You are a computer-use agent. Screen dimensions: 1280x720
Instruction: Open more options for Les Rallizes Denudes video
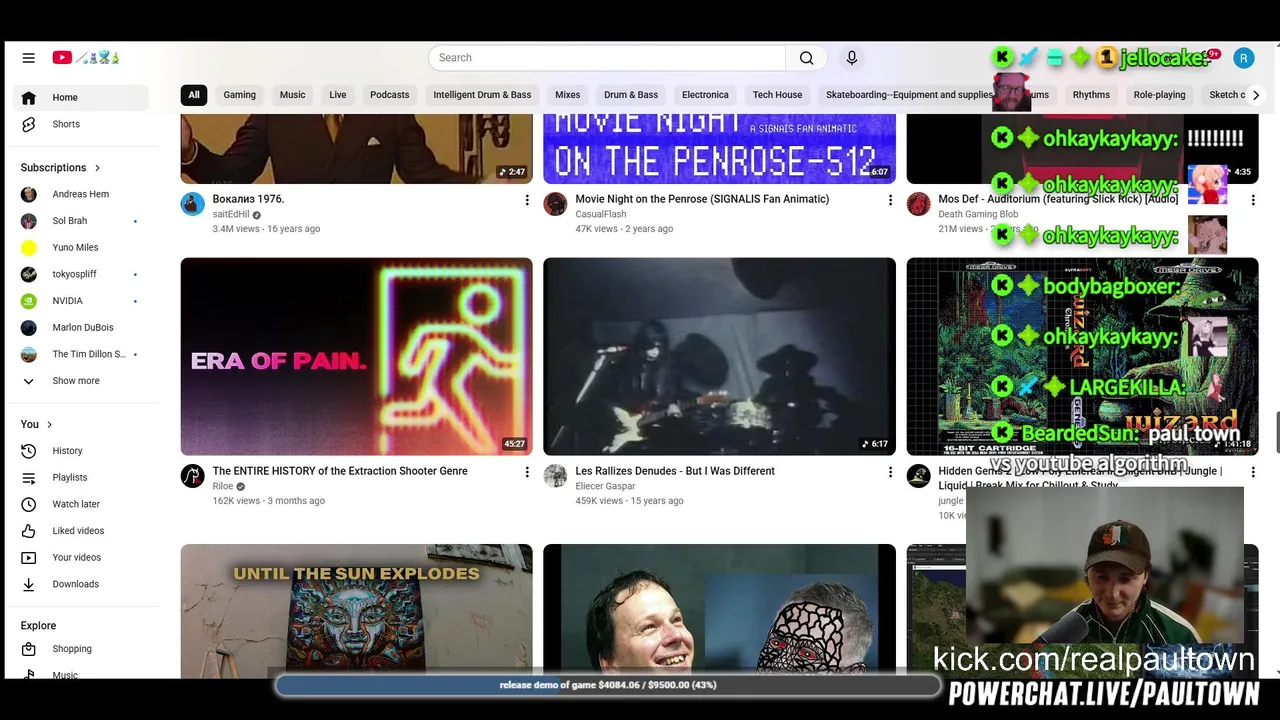890,473
